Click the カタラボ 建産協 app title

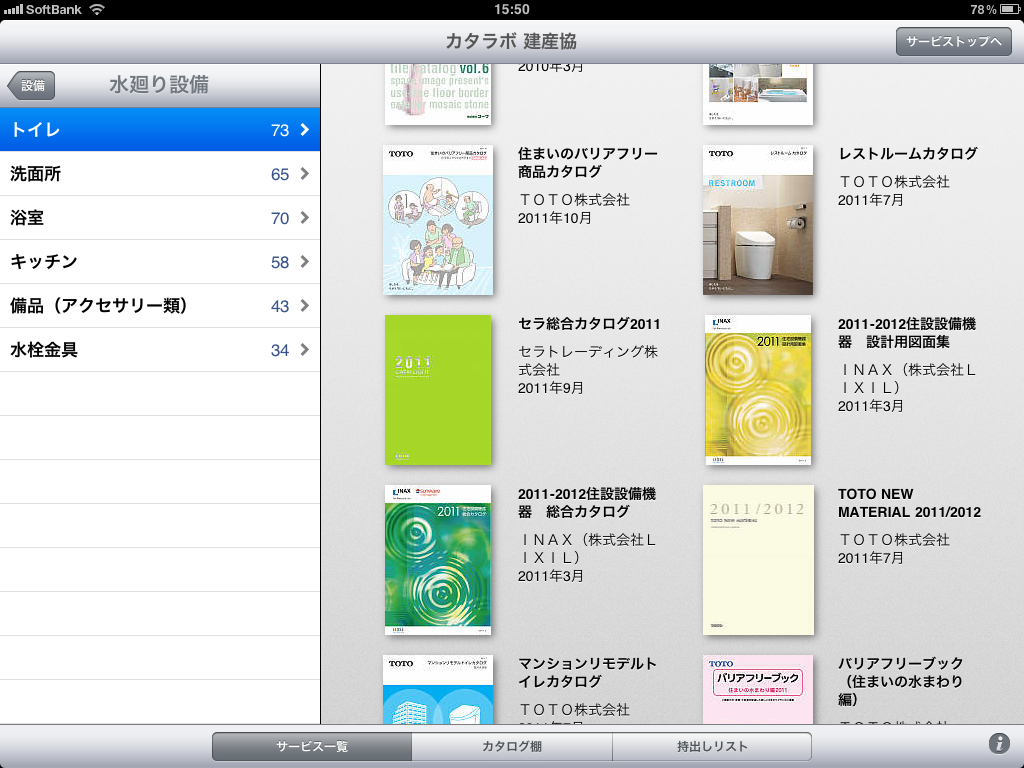tap(511, 41)
